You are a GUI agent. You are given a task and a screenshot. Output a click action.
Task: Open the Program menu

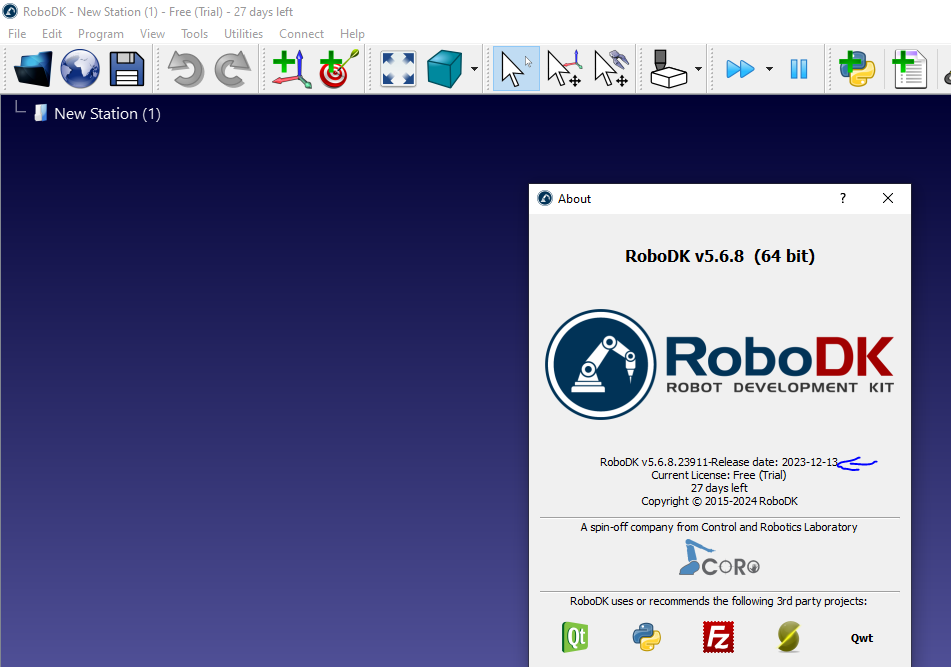coord(100,33)
